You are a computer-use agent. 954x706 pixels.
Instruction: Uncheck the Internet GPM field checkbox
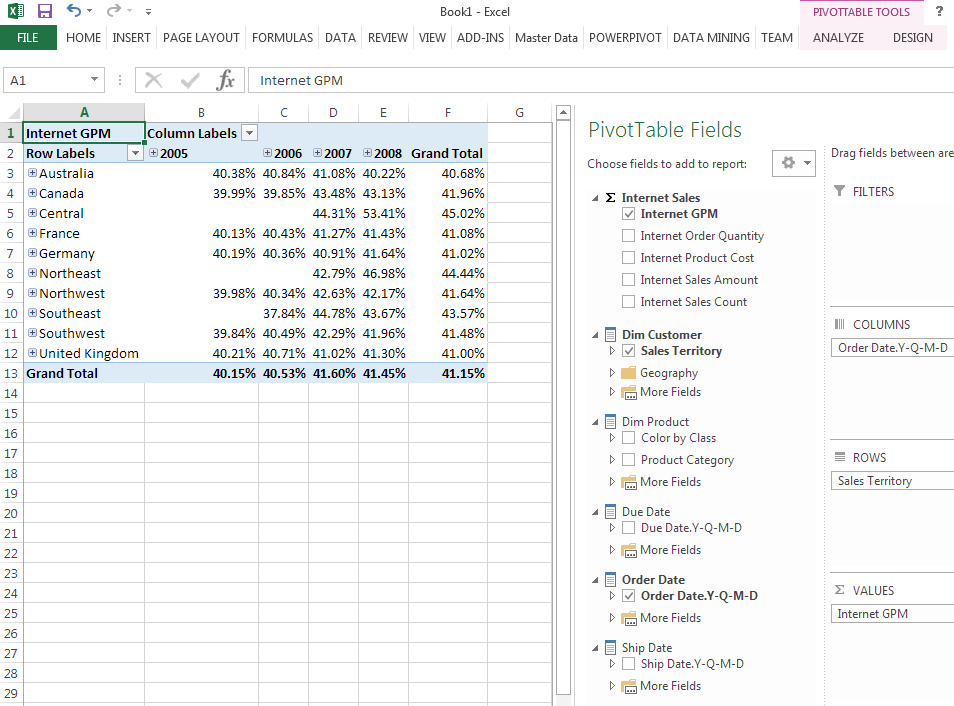628,214
